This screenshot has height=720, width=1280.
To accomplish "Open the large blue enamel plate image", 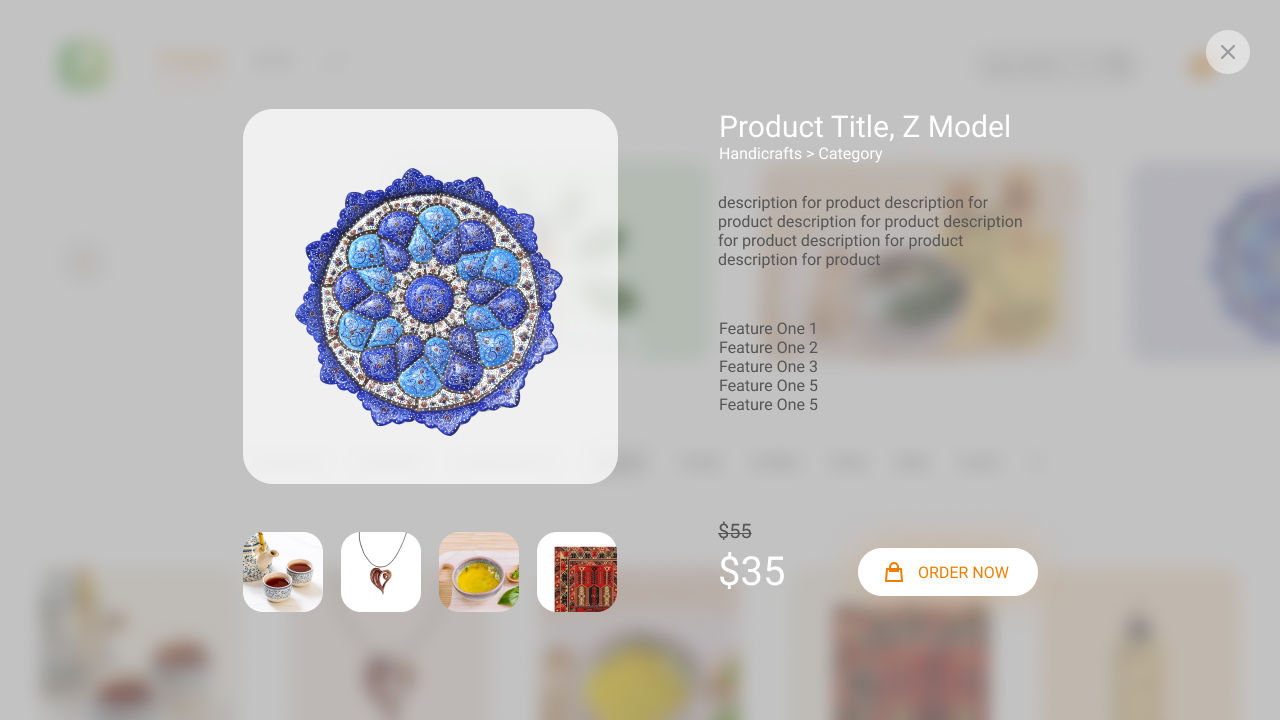I will coord(430,296).
